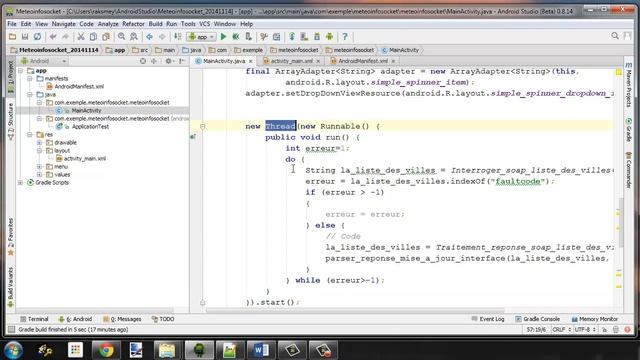Click the Open folder toolbar icon
640x360 pixels.
[x=13, y=37]
